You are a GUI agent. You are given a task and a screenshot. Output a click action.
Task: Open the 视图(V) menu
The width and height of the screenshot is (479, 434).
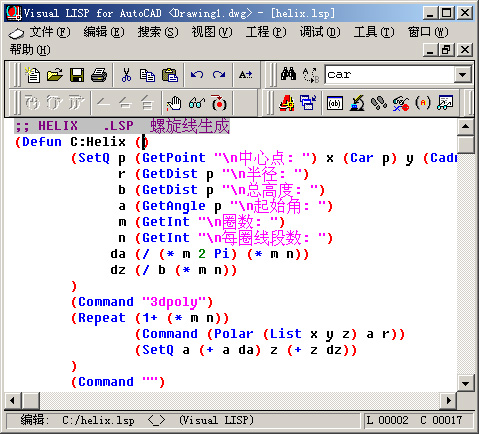(x=212, y=32)
